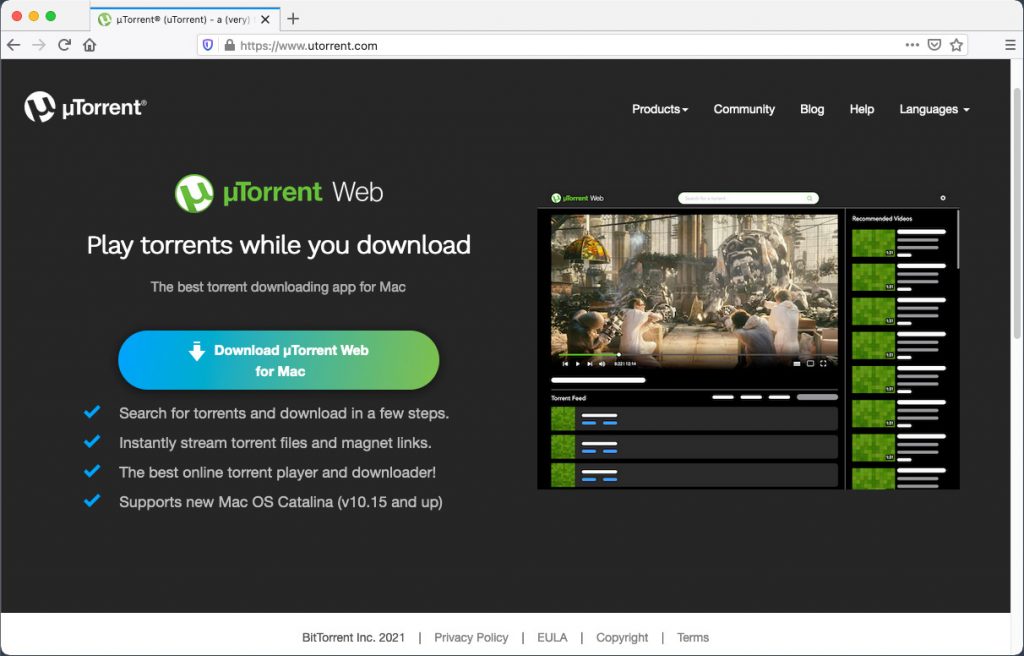Open the EULA link
This screenshot has width=1024, height=656.
point(552,637)
